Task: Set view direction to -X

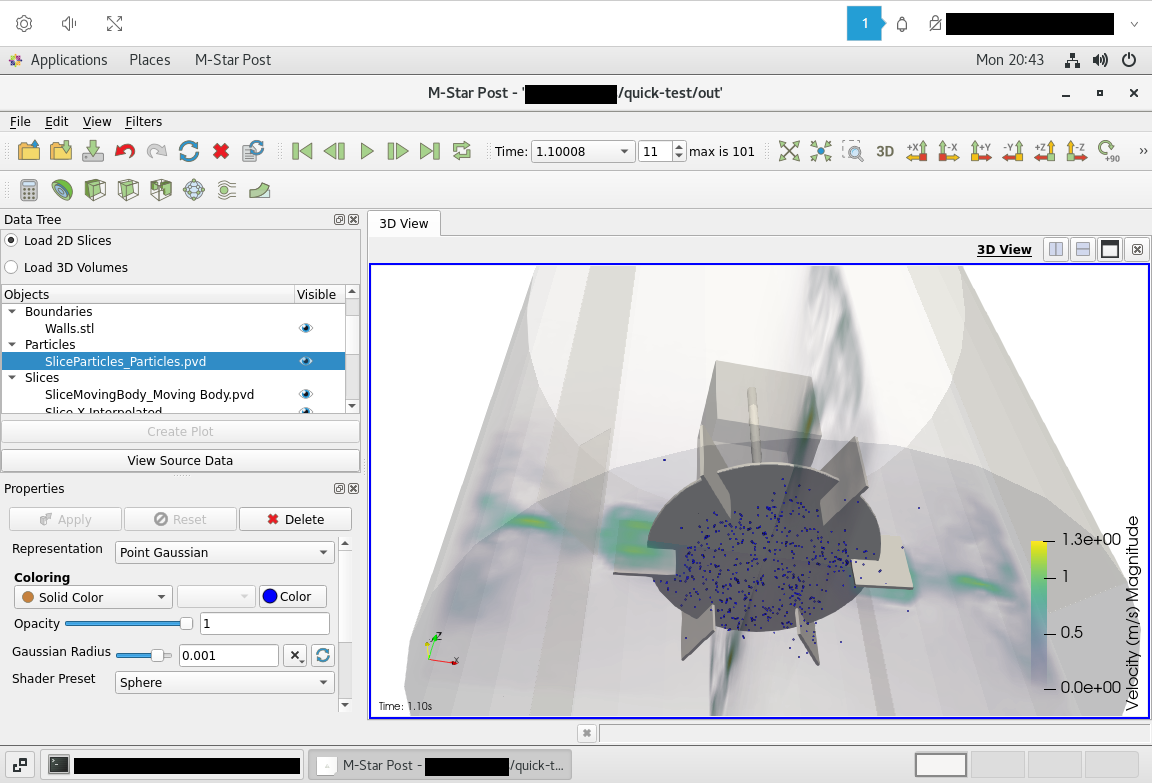Action: point(948,151)
